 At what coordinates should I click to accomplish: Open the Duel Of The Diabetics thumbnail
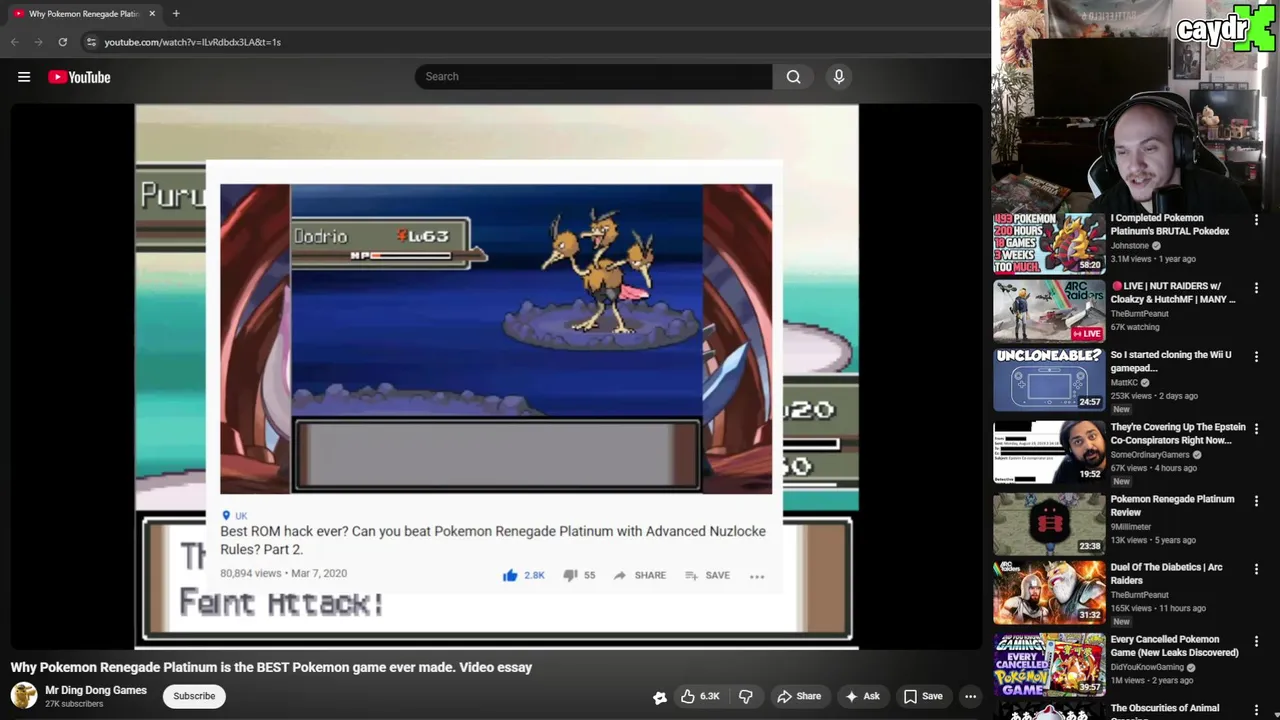[x=1049, y=592]
